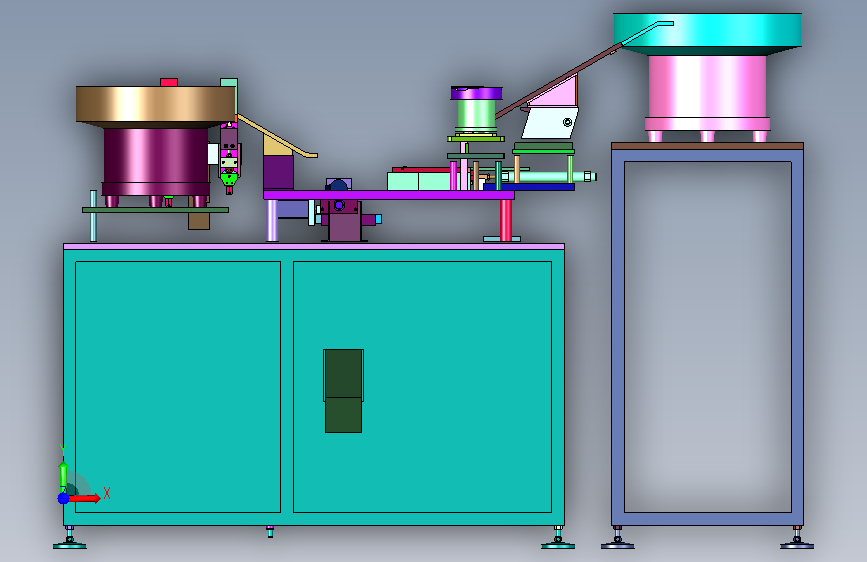Select the small red block atop left bowl
The width and height of the screenshot is (867, 562).
pyautogui.click(x=169, y=82)
